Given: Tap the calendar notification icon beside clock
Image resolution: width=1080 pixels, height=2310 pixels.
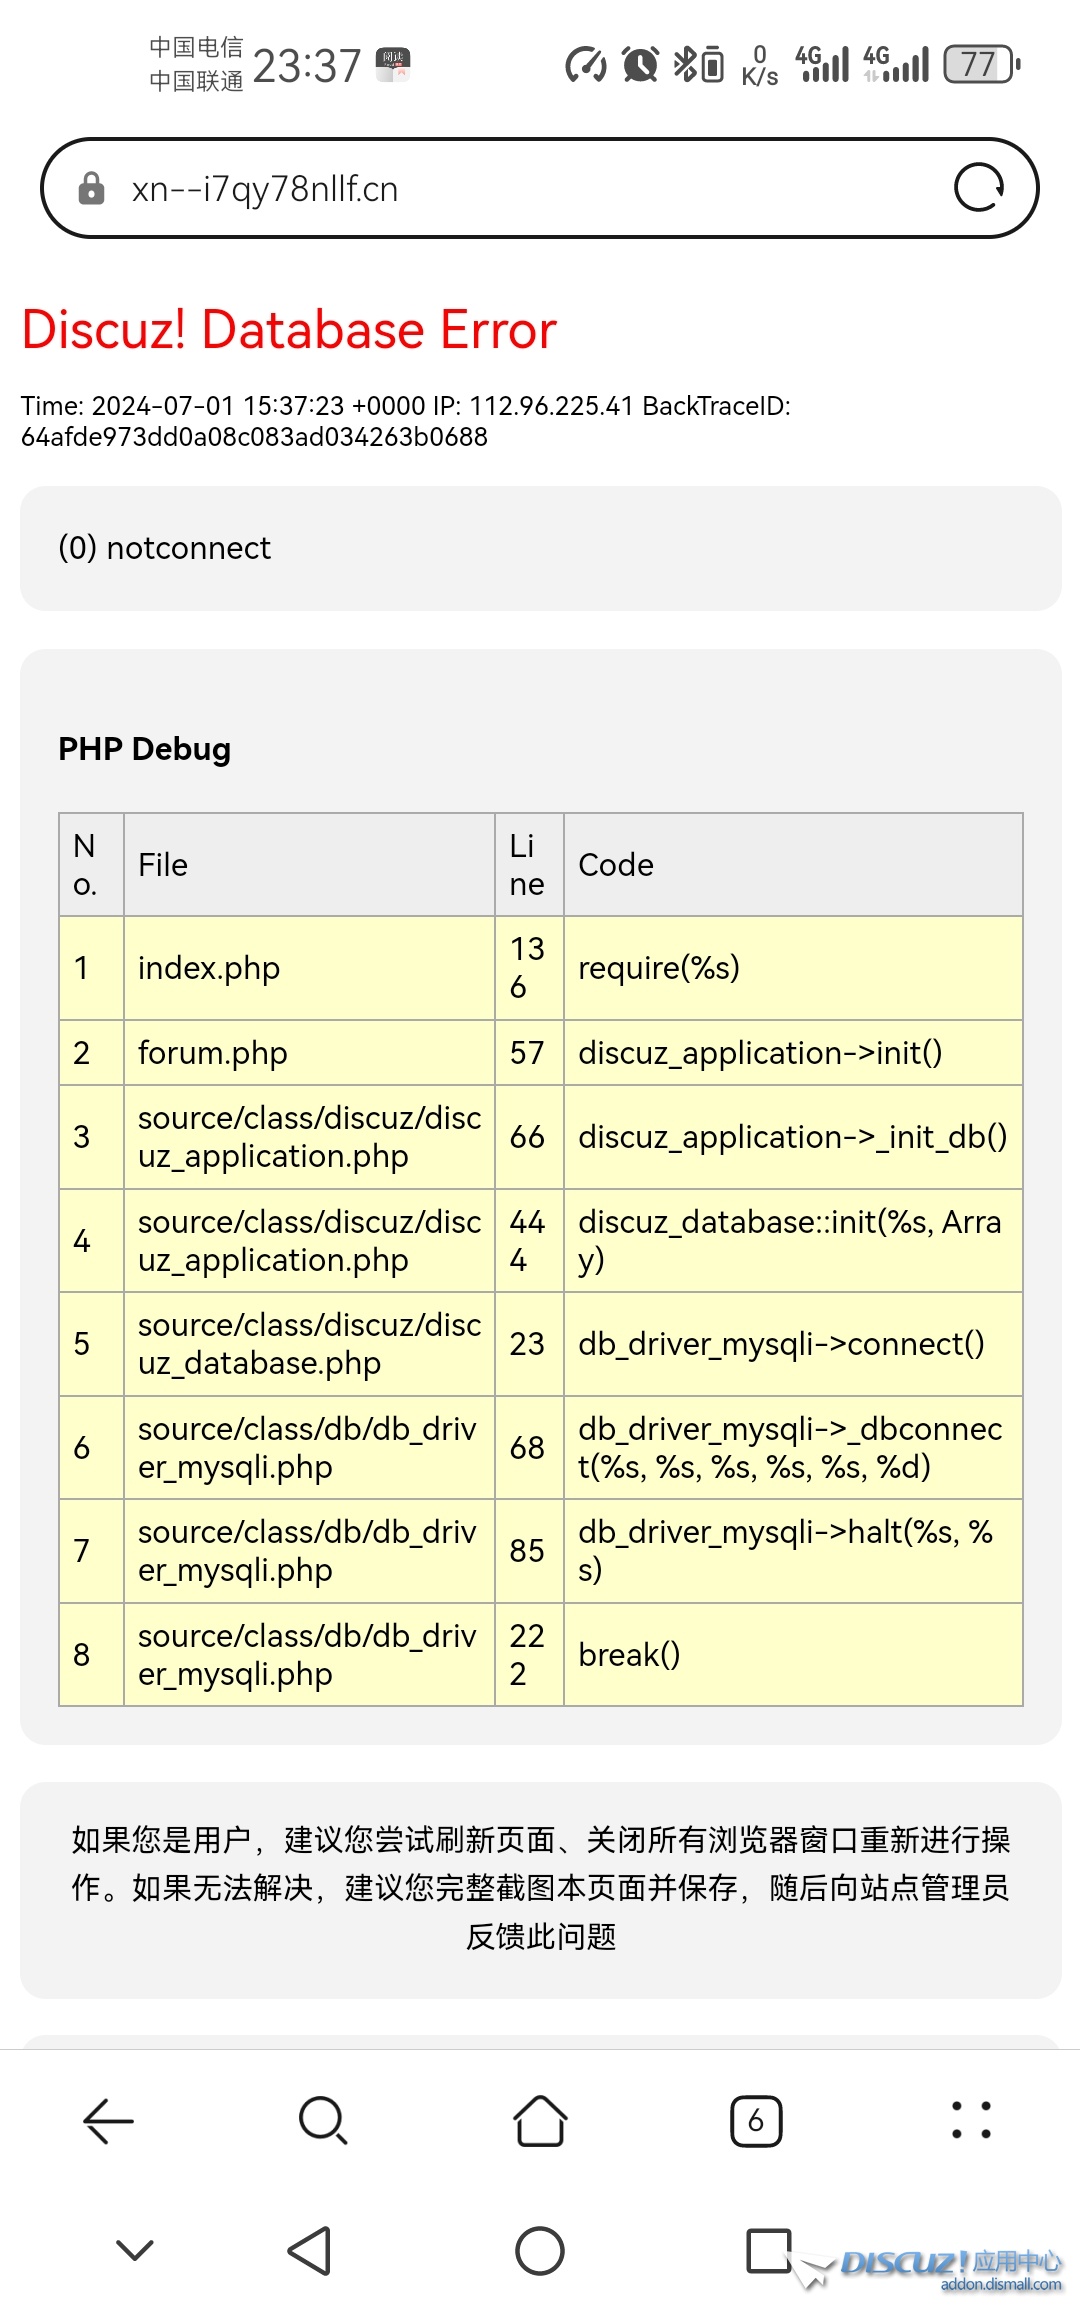Looking at the screenshot, I should pyautogui.click(x=393, y=65).
